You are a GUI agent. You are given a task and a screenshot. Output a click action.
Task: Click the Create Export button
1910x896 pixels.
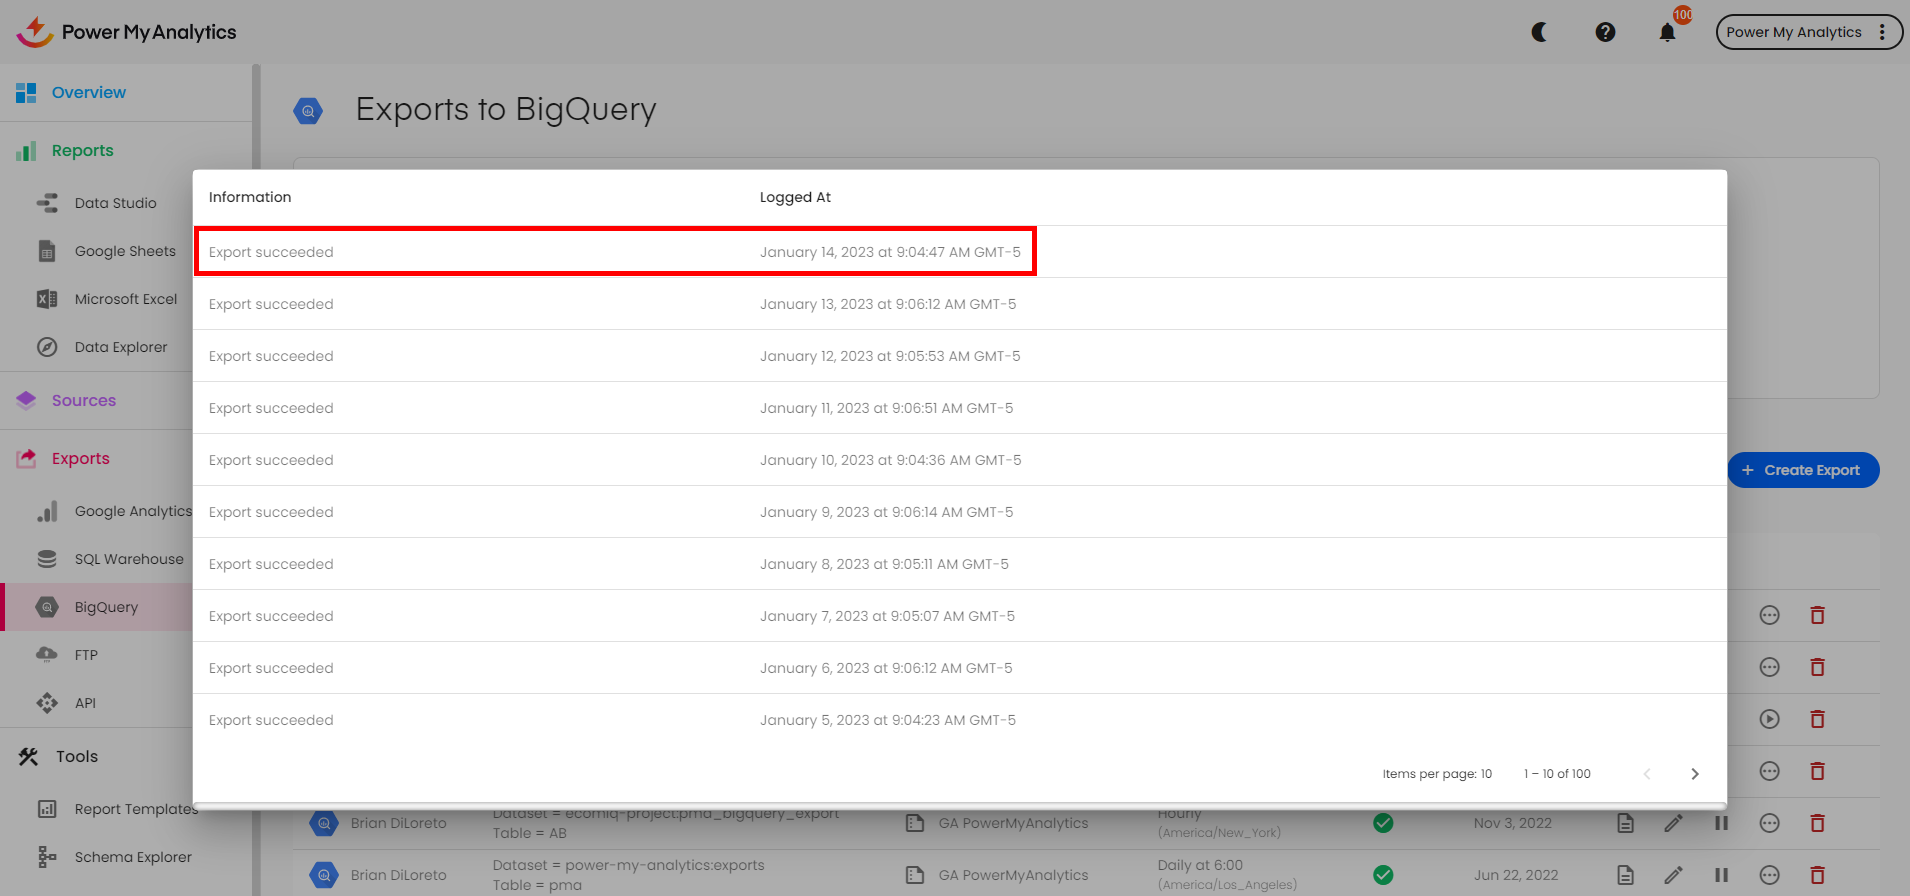pyautogui.click(x=1802, y=470)
